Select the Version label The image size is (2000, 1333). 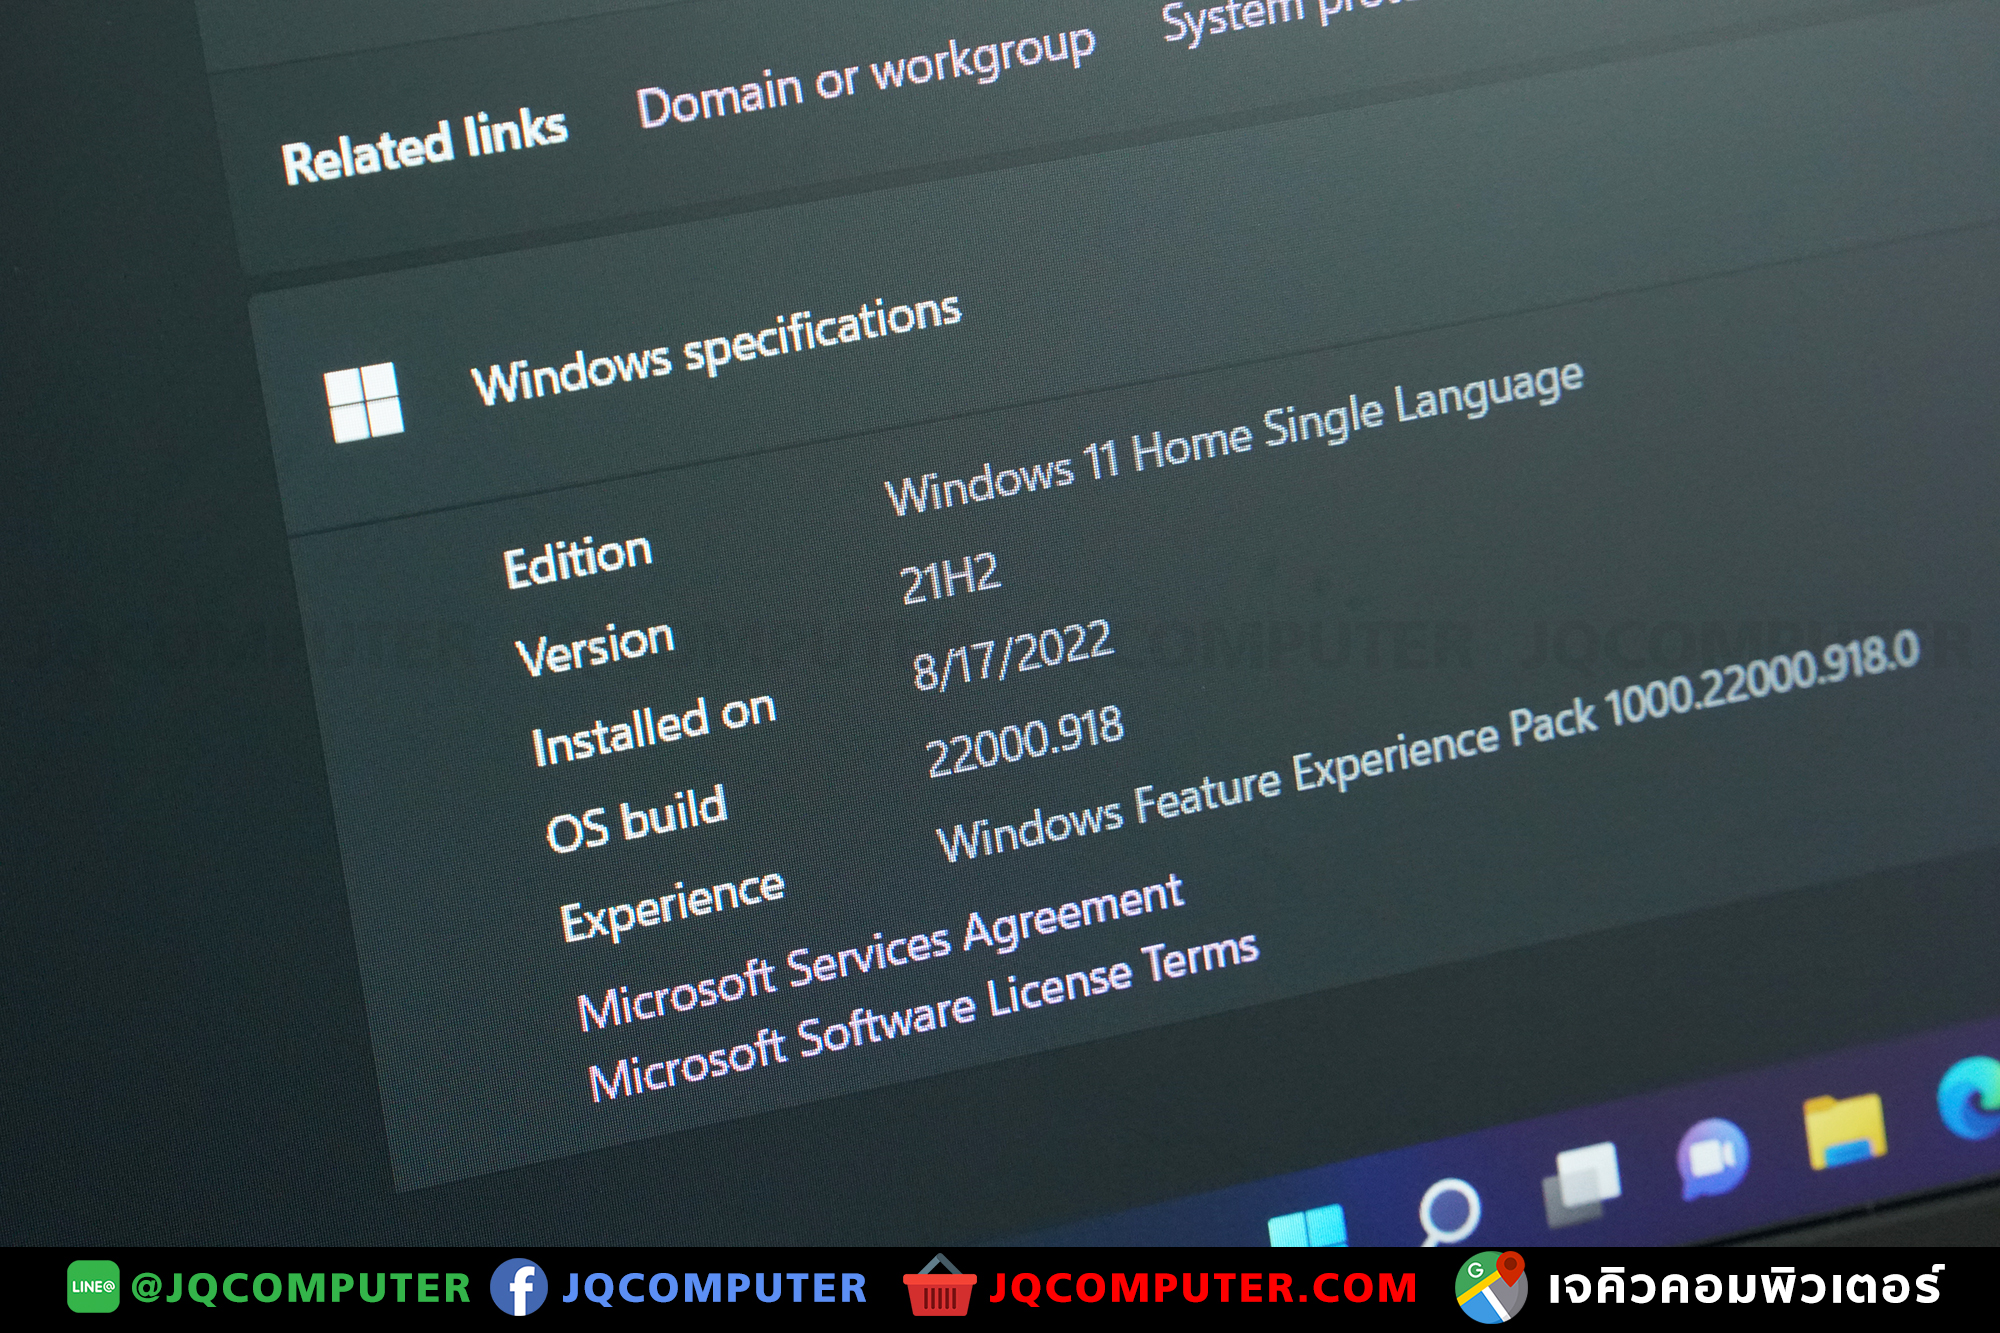[595, 647]
